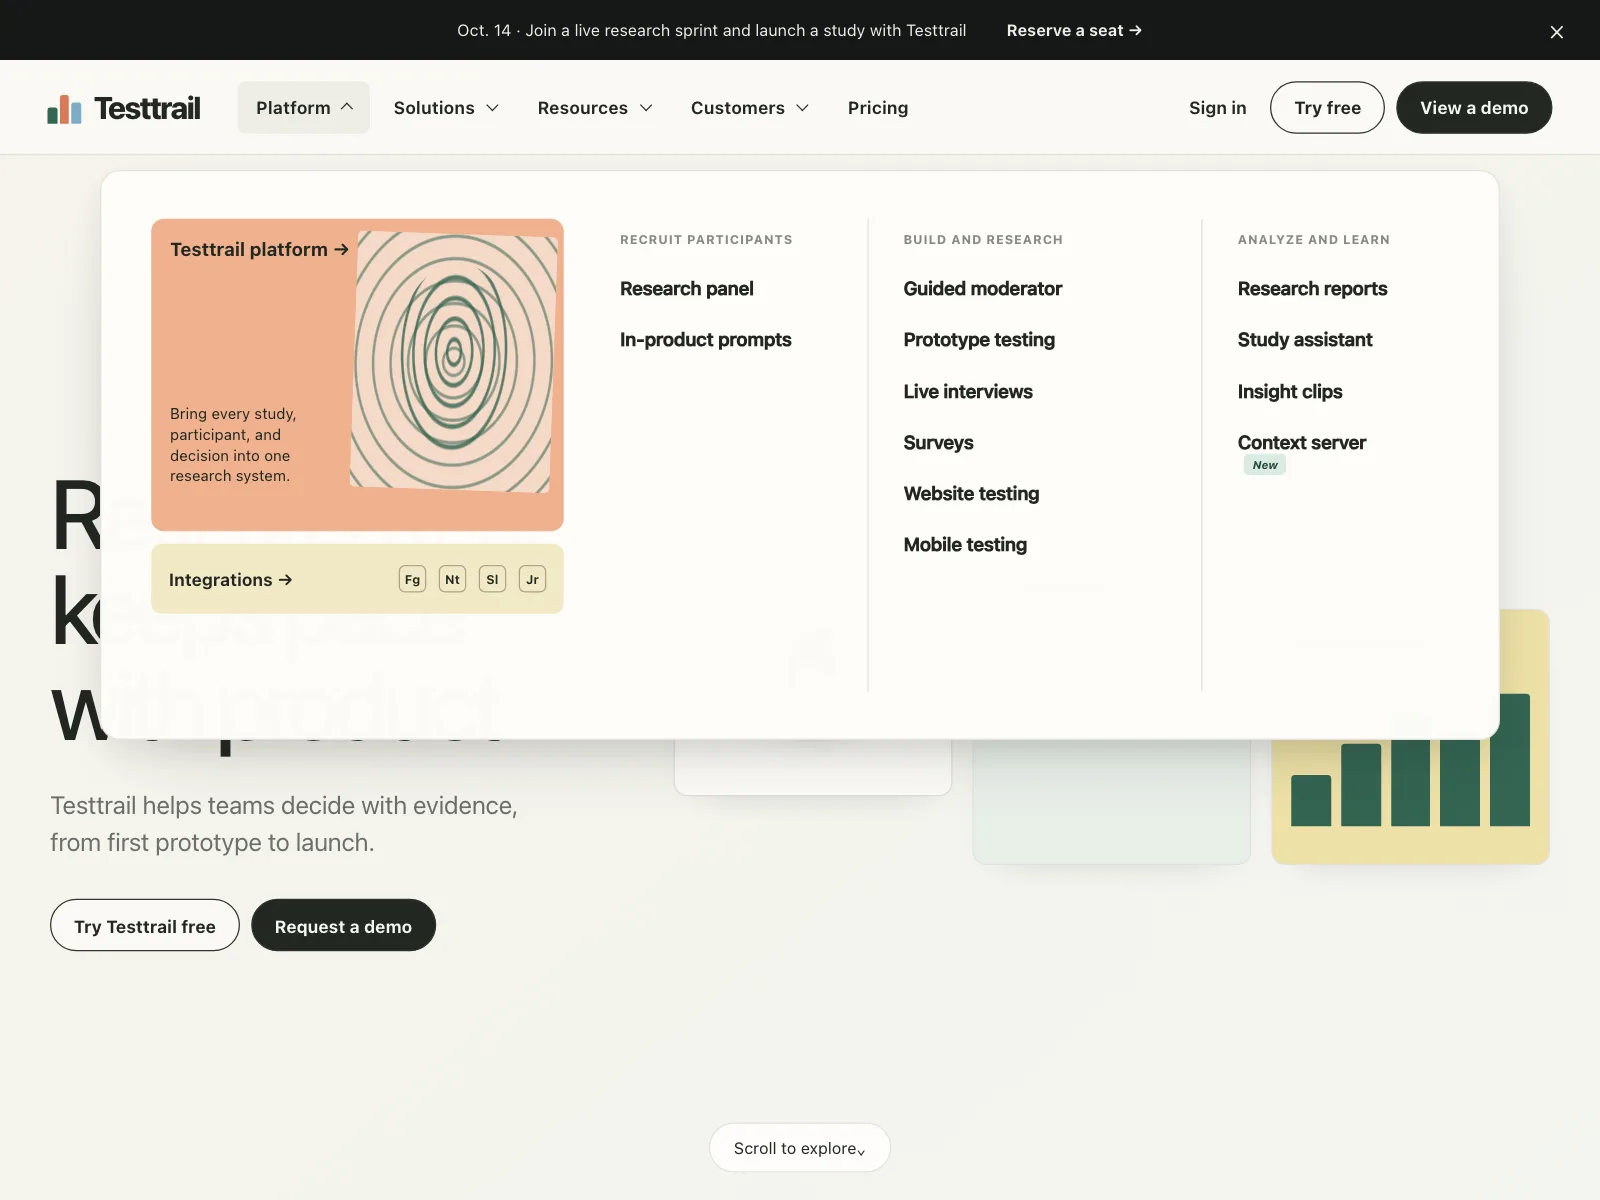The height and width of the screenshot is (1200, 1600).
Task: Select Live interviews
Action: tap(968, 392)
